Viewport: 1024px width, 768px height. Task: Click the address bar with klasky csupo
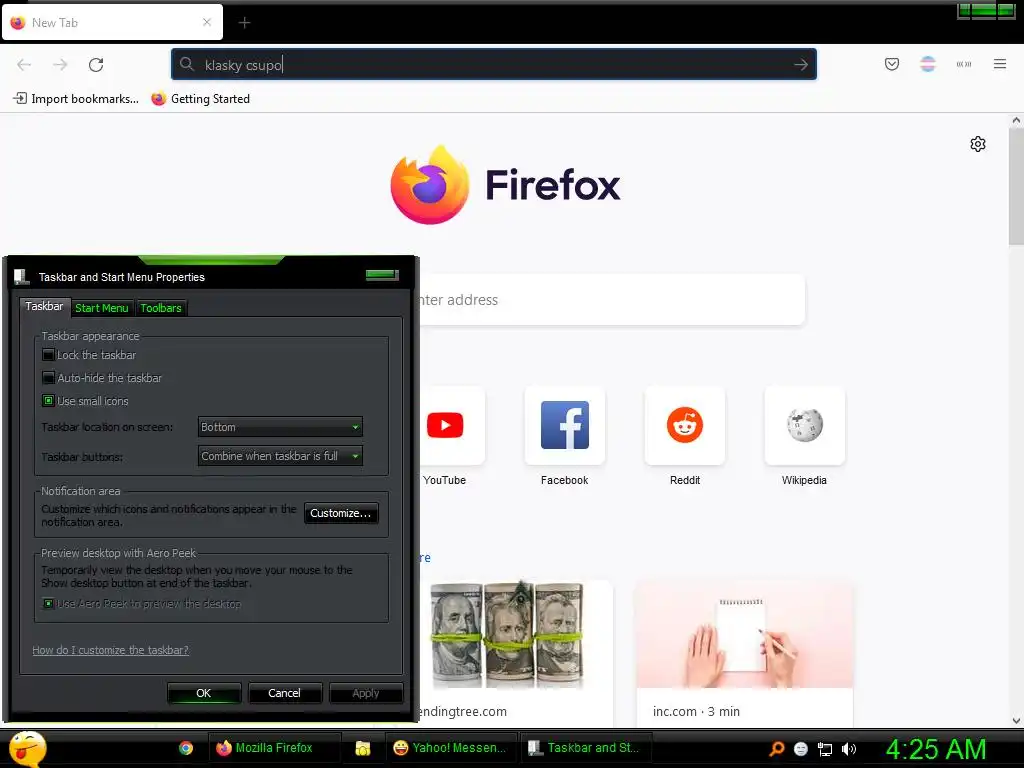494,65
